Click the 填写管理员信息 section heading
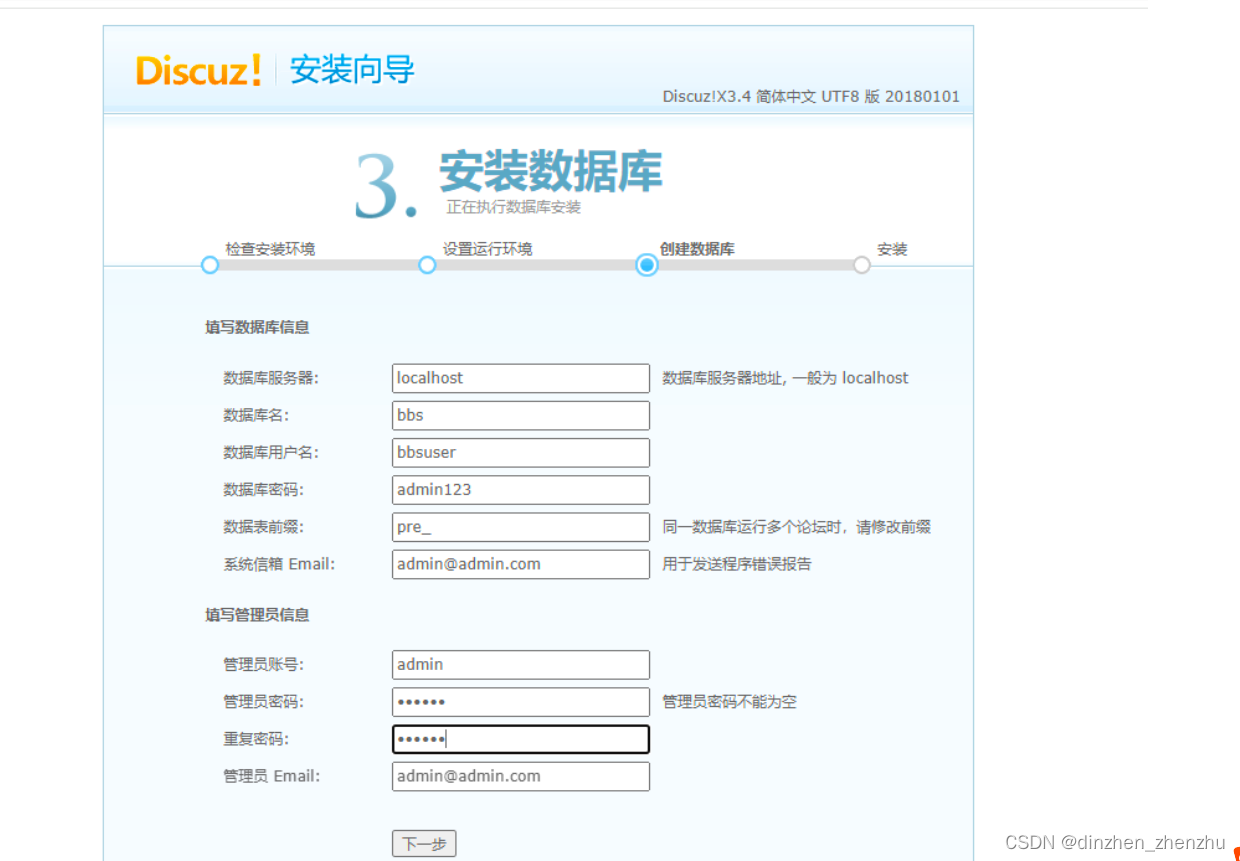Screen dimensions: 1240x861 pyautogui.click(x=257, y=615)
